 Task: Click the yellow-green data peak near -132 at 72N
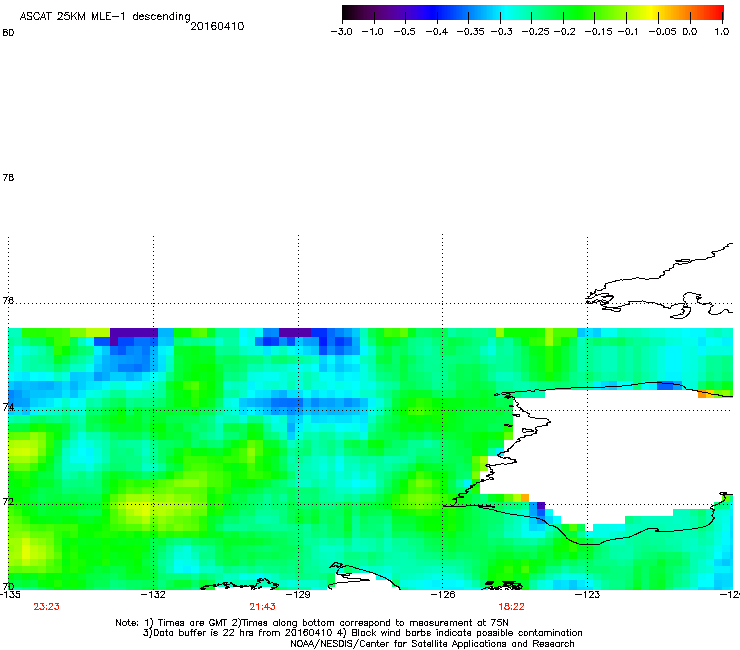pyautogui.click(x=144, y=510)
